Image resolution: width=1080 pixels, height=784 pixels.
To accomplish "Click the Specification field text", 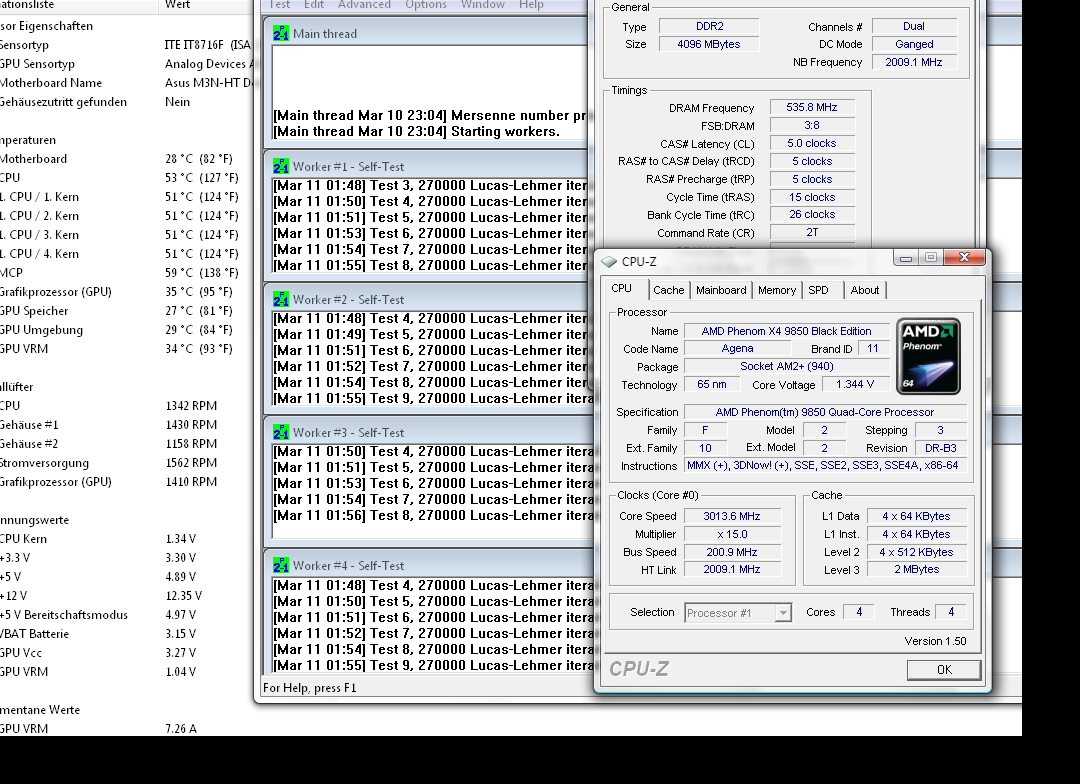I will [x=825, y=412].
